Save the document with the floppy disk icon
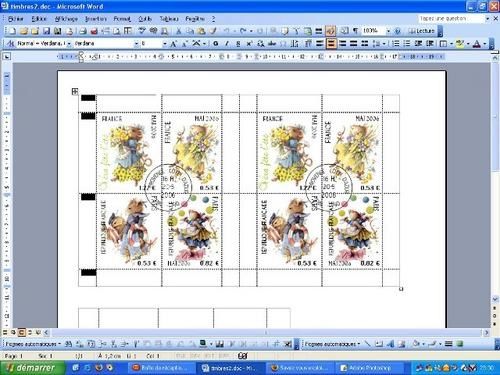 (46, 31)
